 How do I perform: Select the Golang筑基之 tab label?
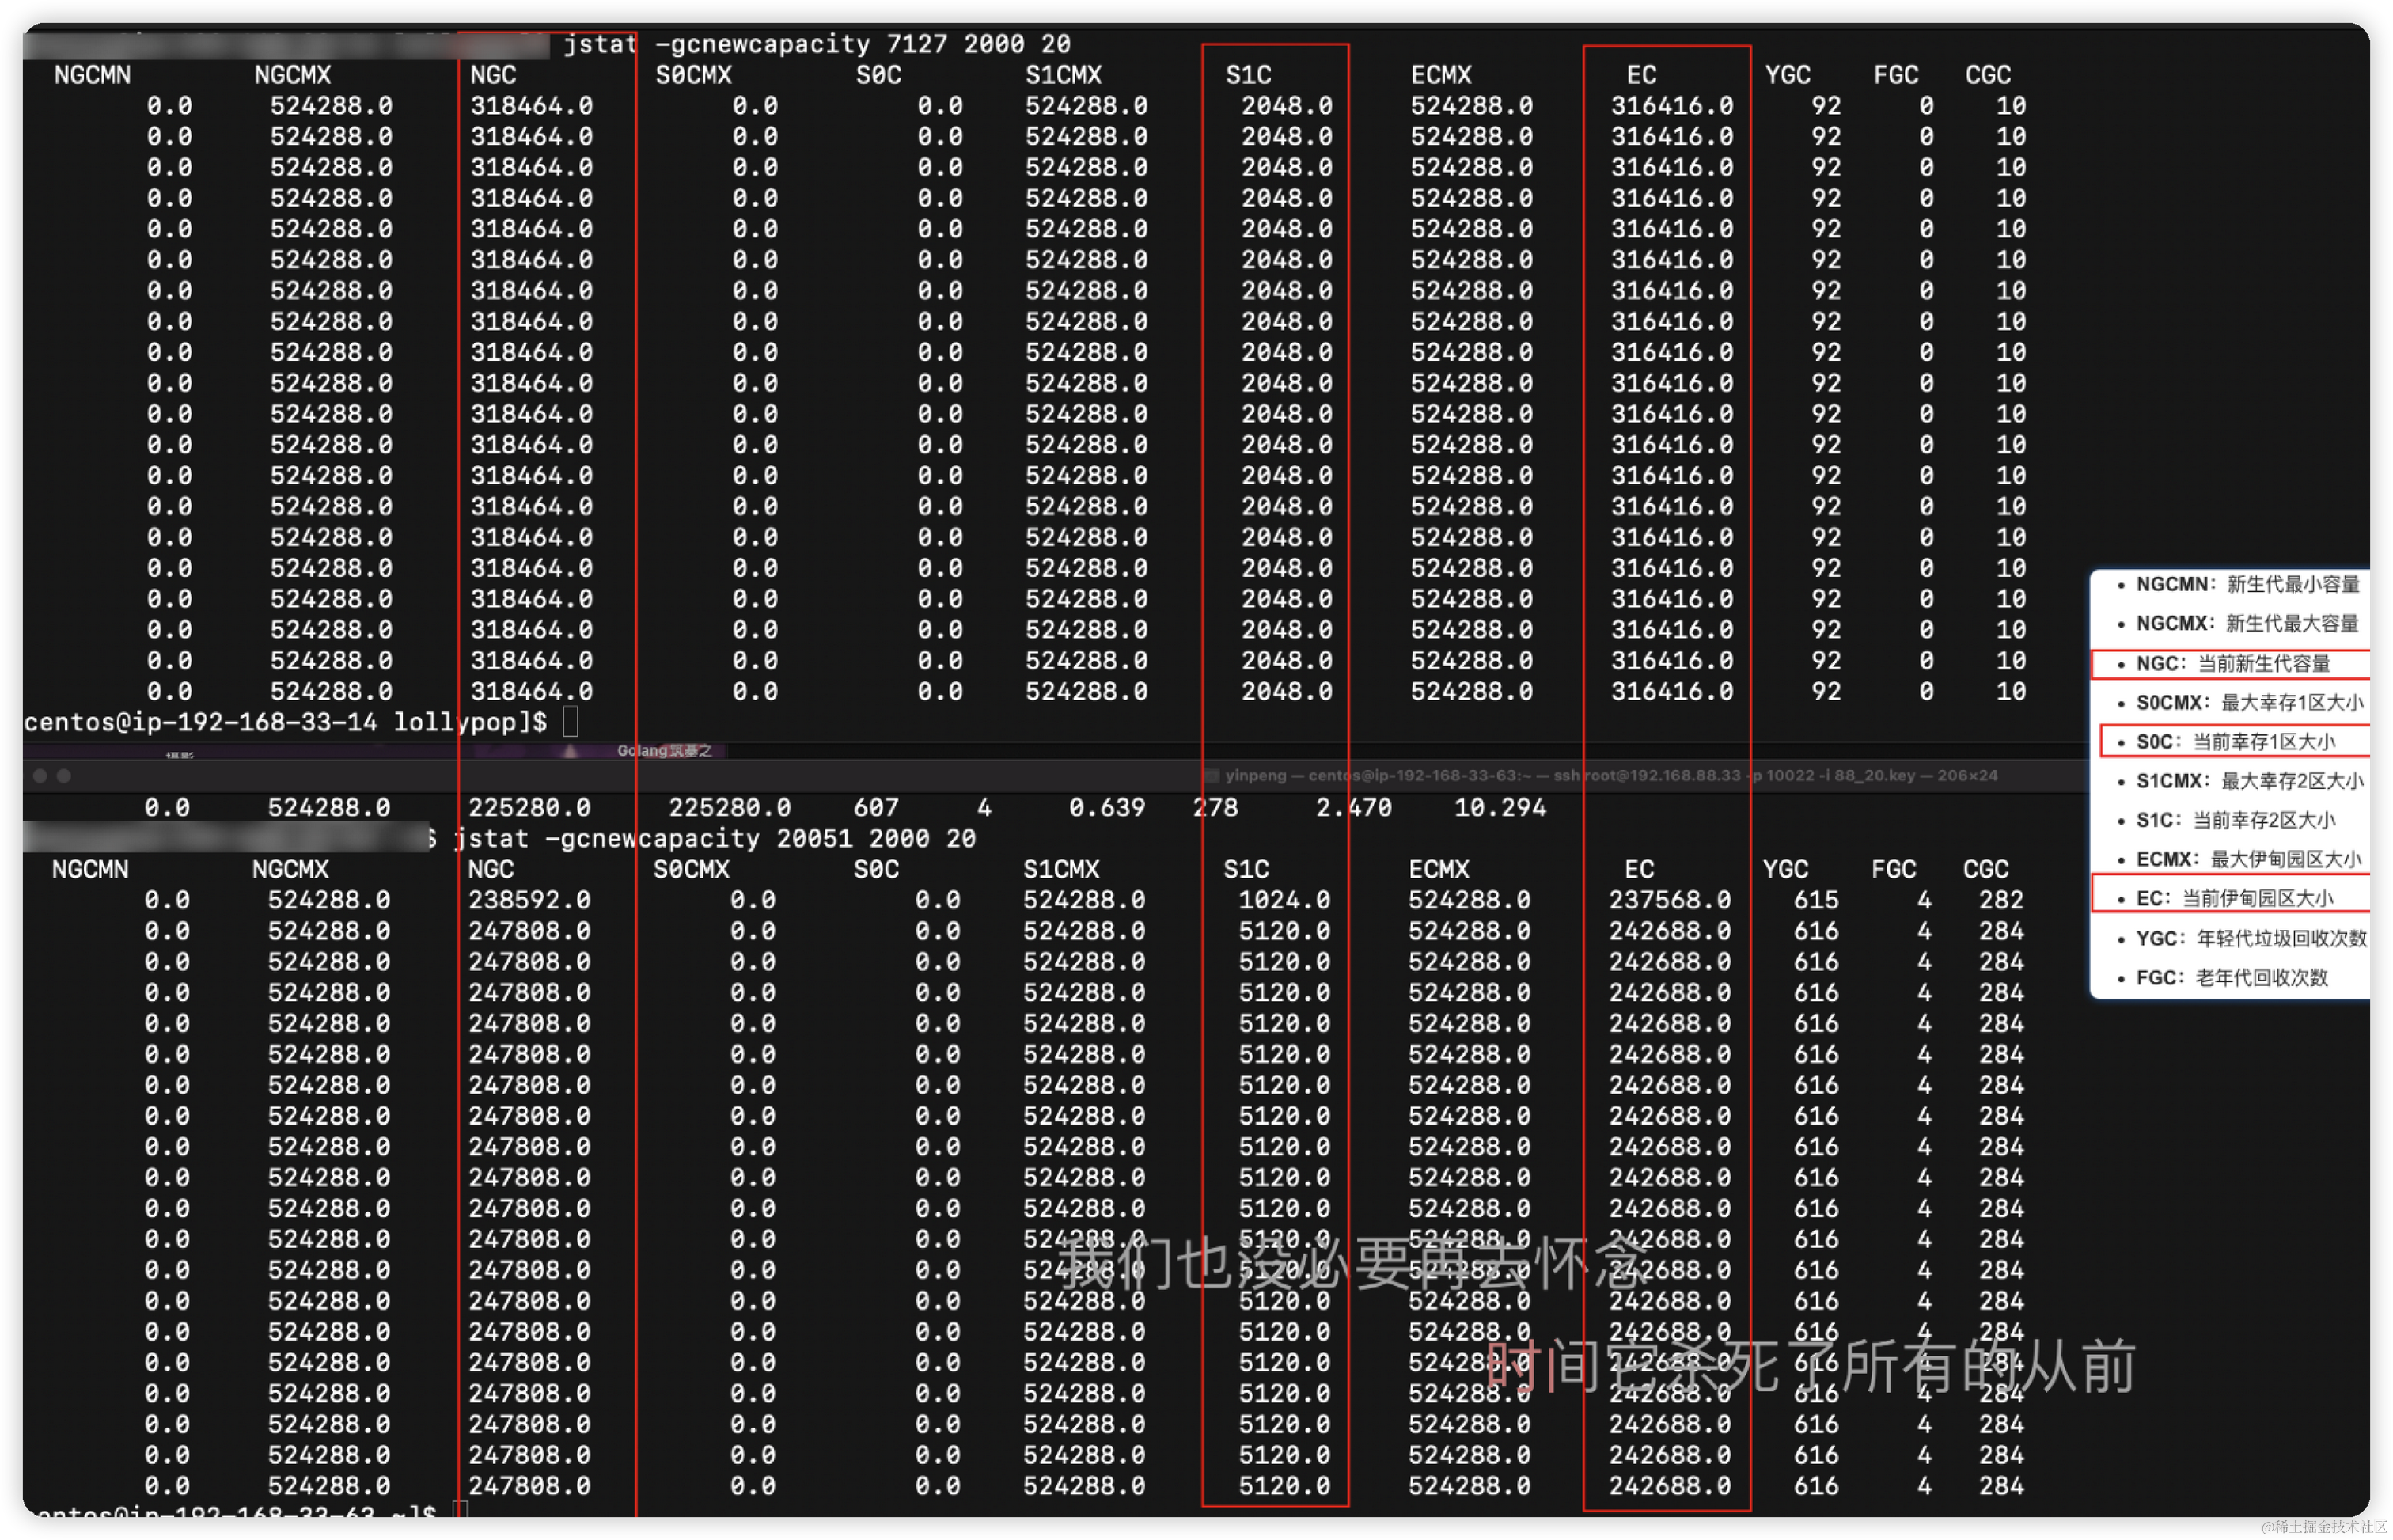pyautogui.click(x=664, y=751)
